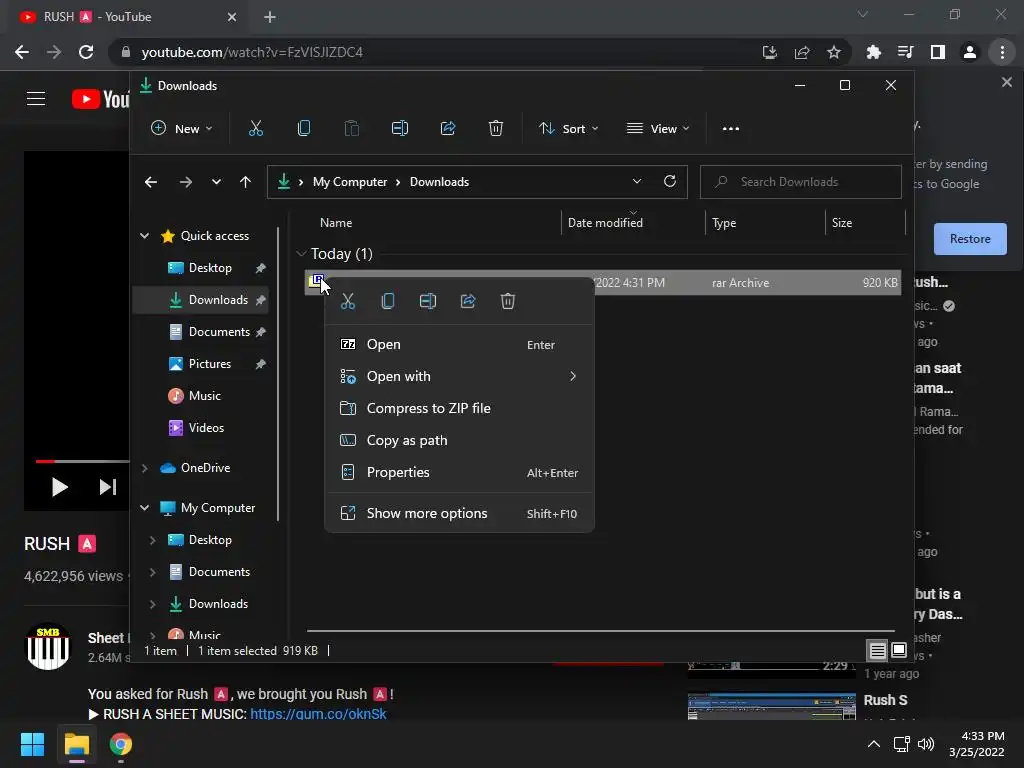Choose Open in the context menu
Screen dimensions: 1024x768
(x=459, y=344)
